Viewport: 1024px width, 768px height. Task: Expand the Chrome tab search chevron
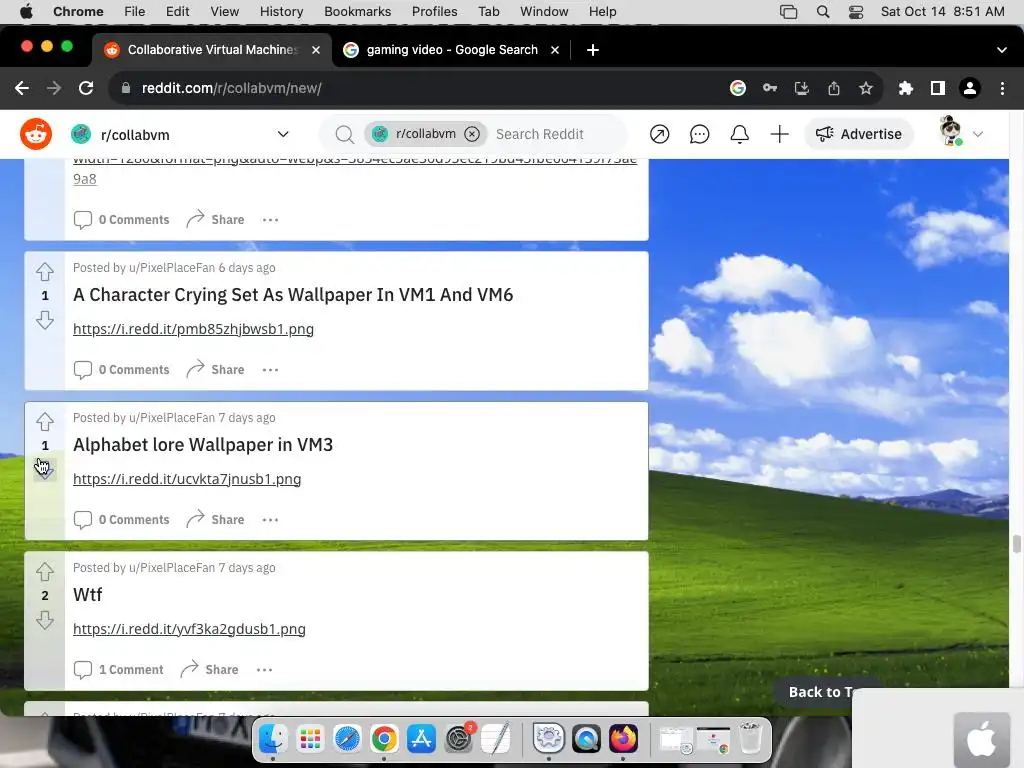[x=1002, y=50]
